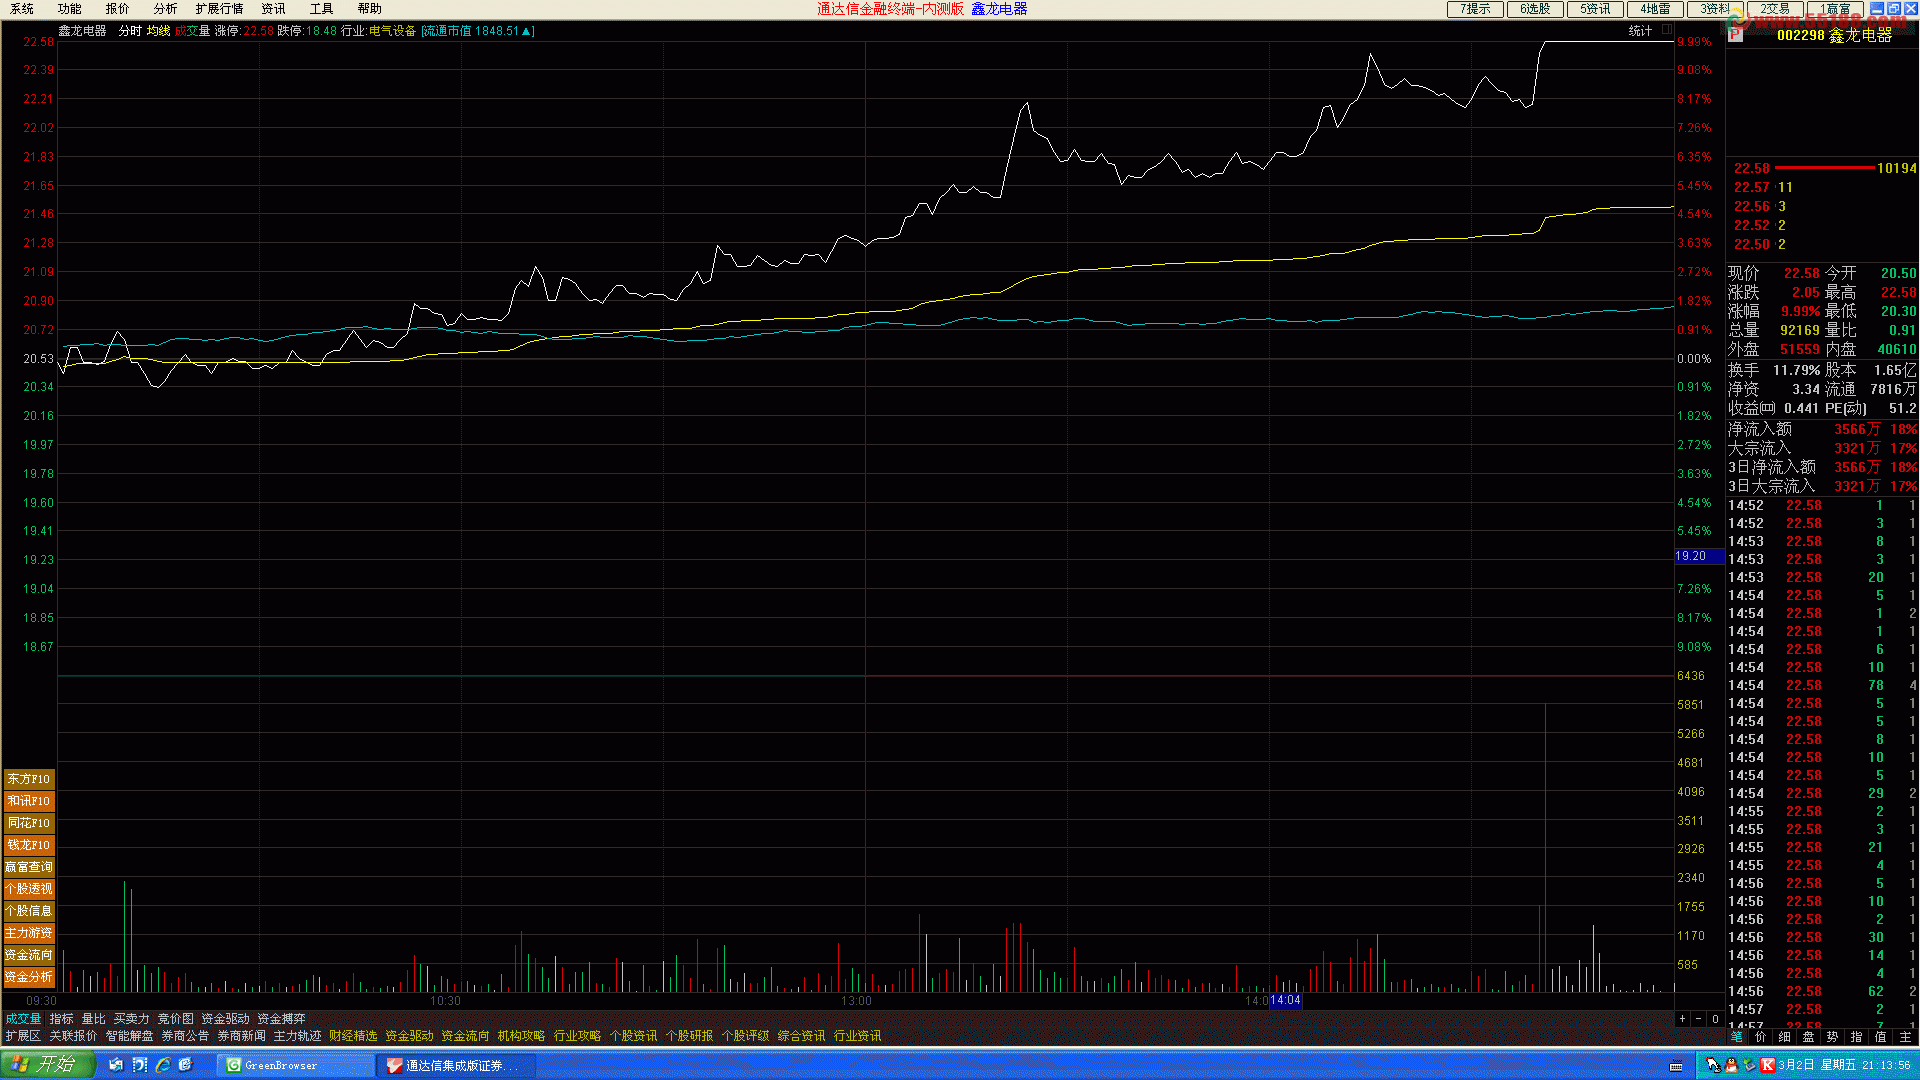Open the 券商新闻 bottom tab
This screenshot has width=1920, height=1080.
click(242, 1036)
